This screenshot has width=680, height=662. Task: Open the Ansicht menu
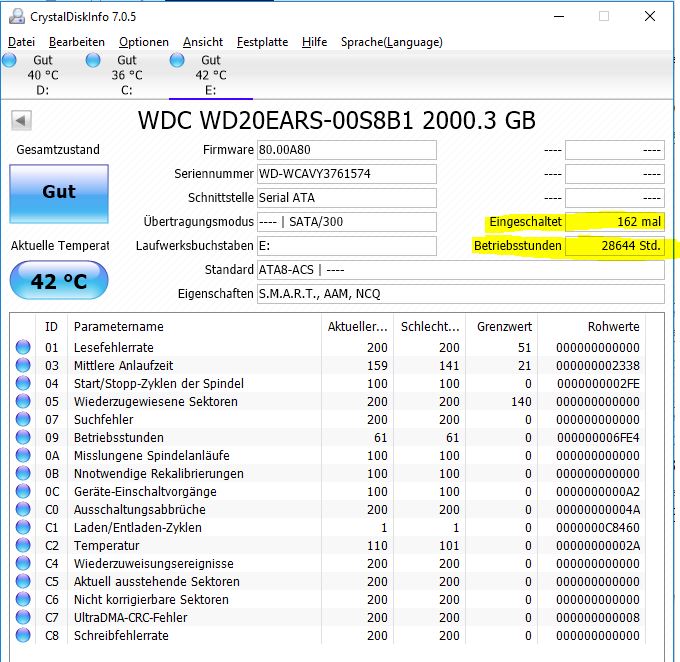(x=203, y=42)
